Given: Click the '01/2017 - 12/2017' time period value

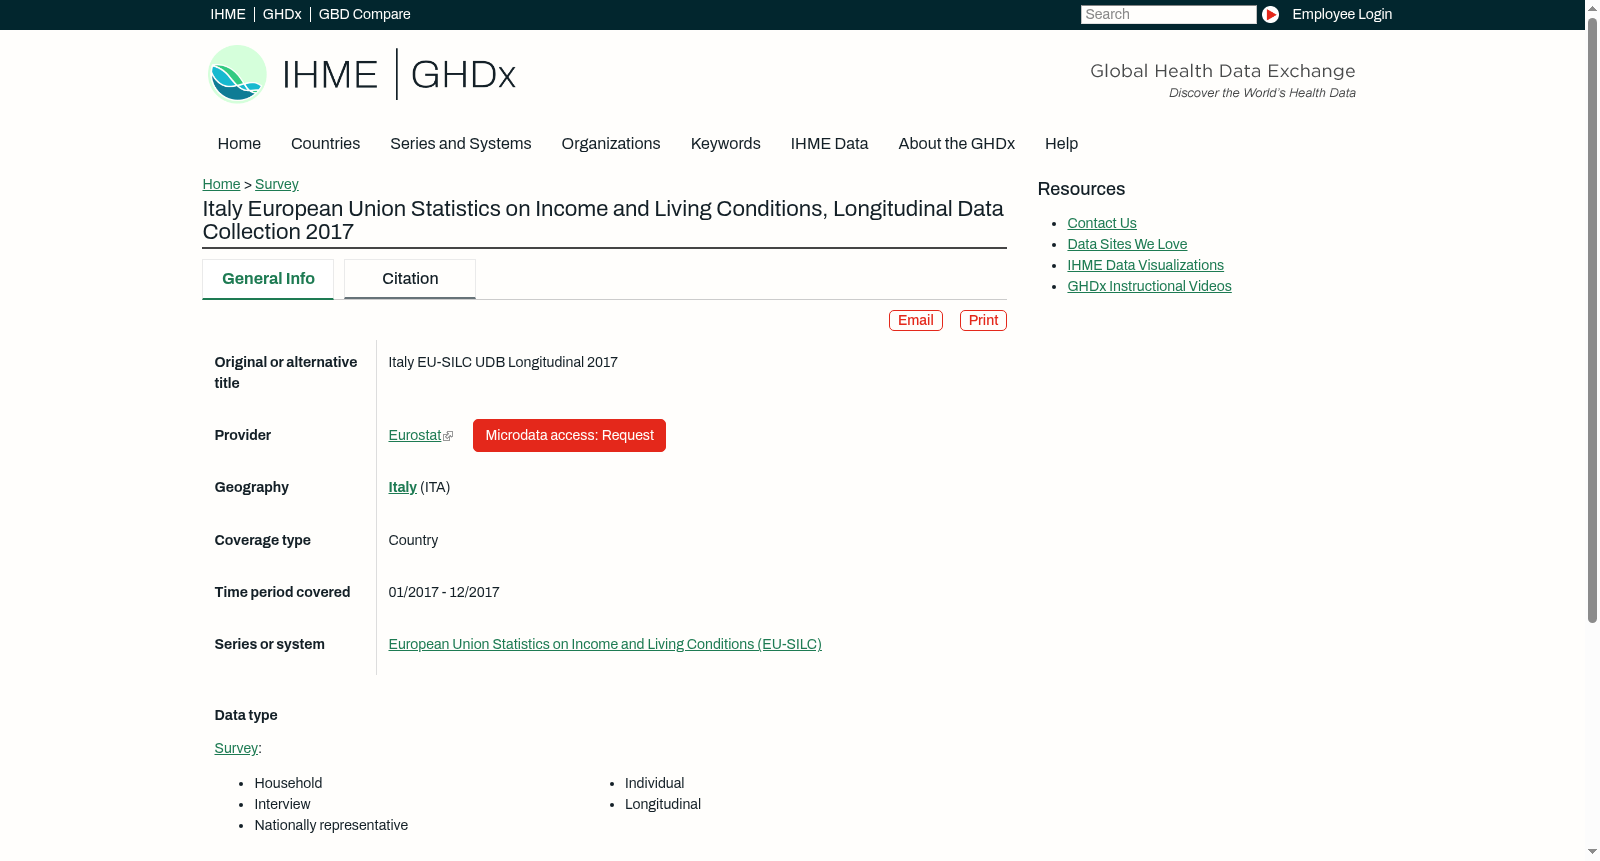Looking at the screenshot, I should [x=444, y=592].
